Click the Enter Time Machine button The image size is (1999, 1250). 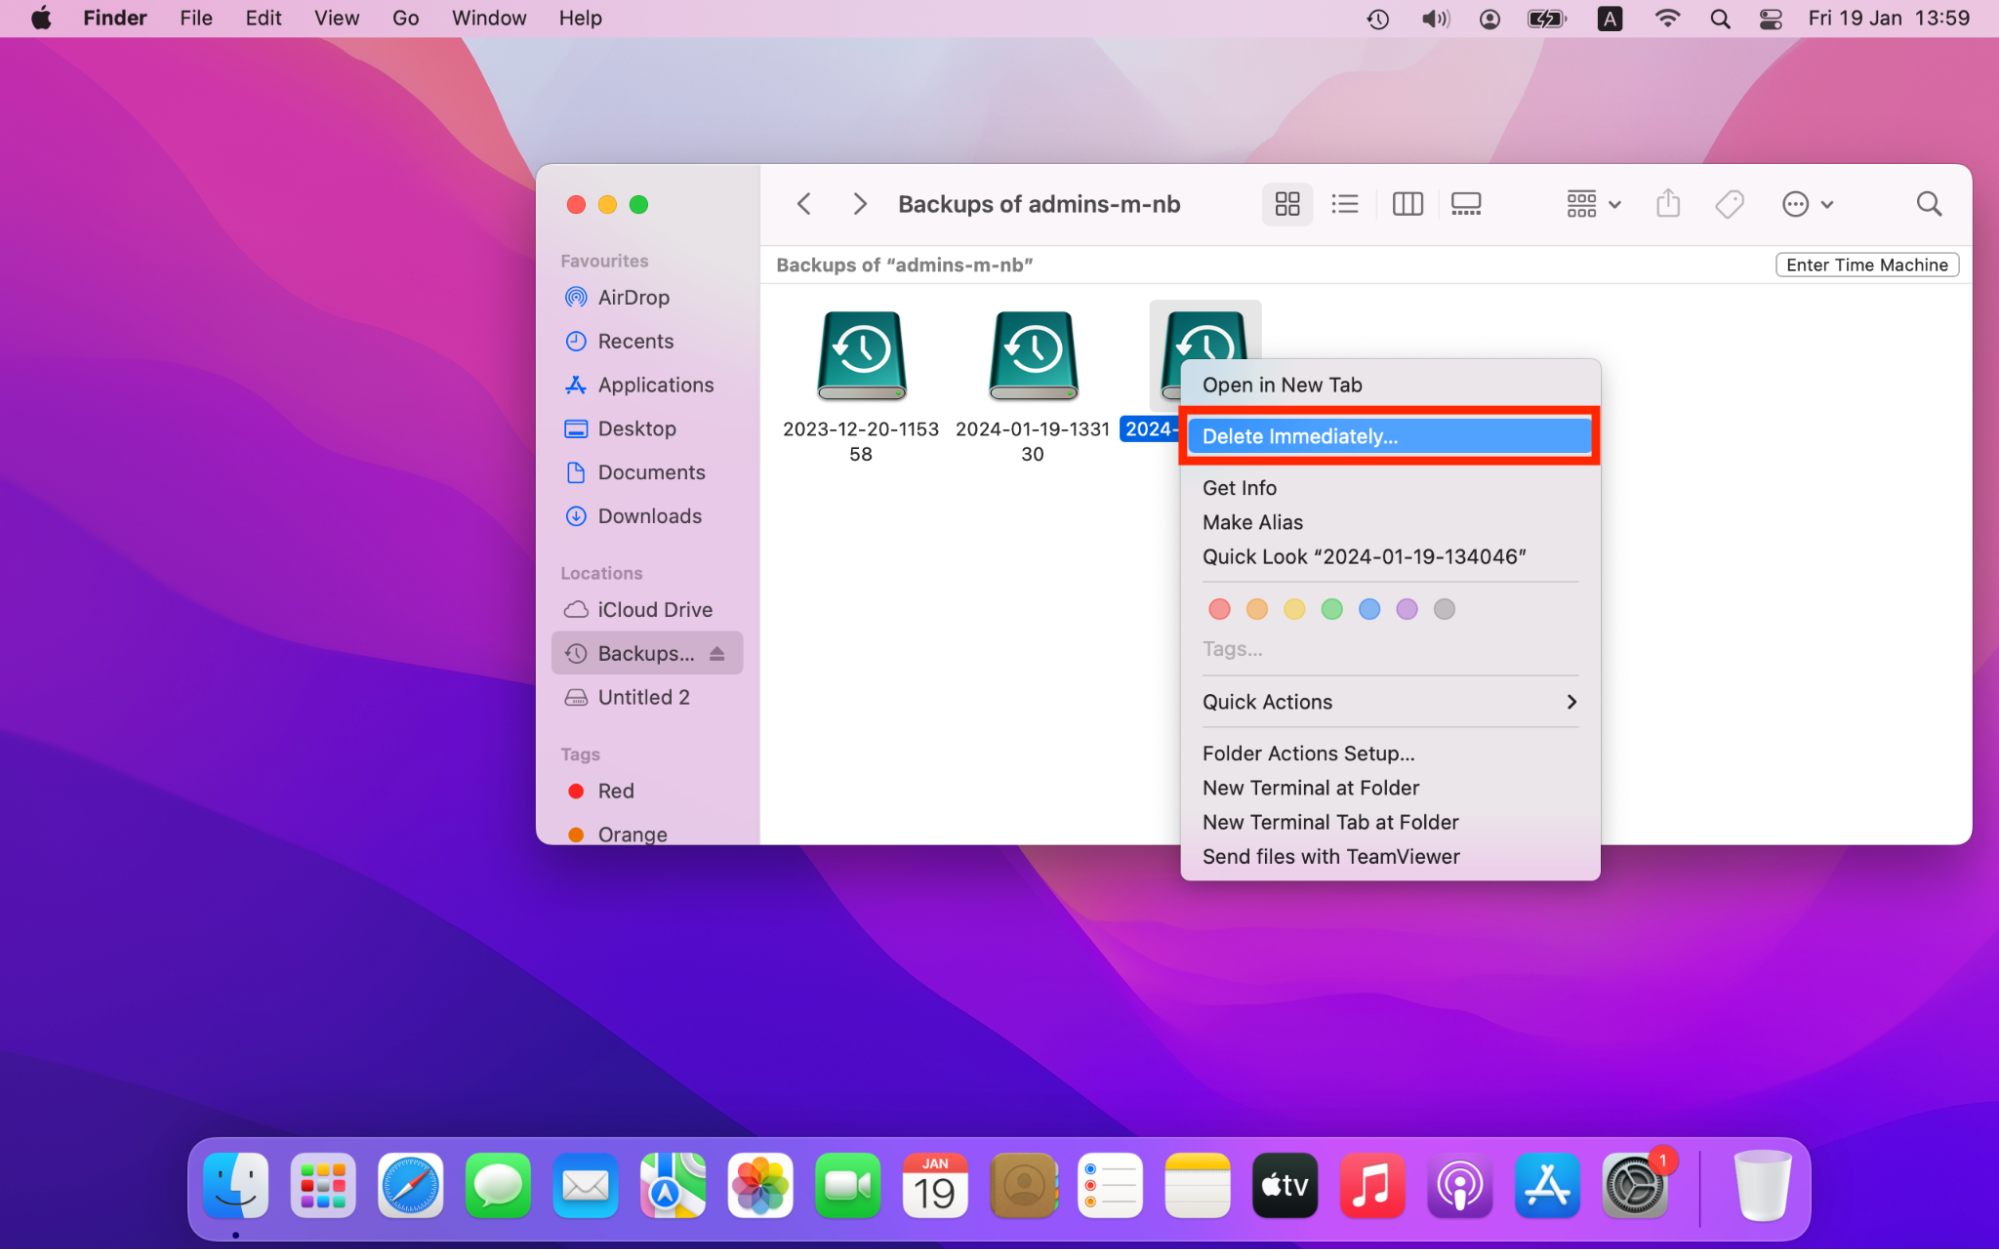coord(1867,265)
